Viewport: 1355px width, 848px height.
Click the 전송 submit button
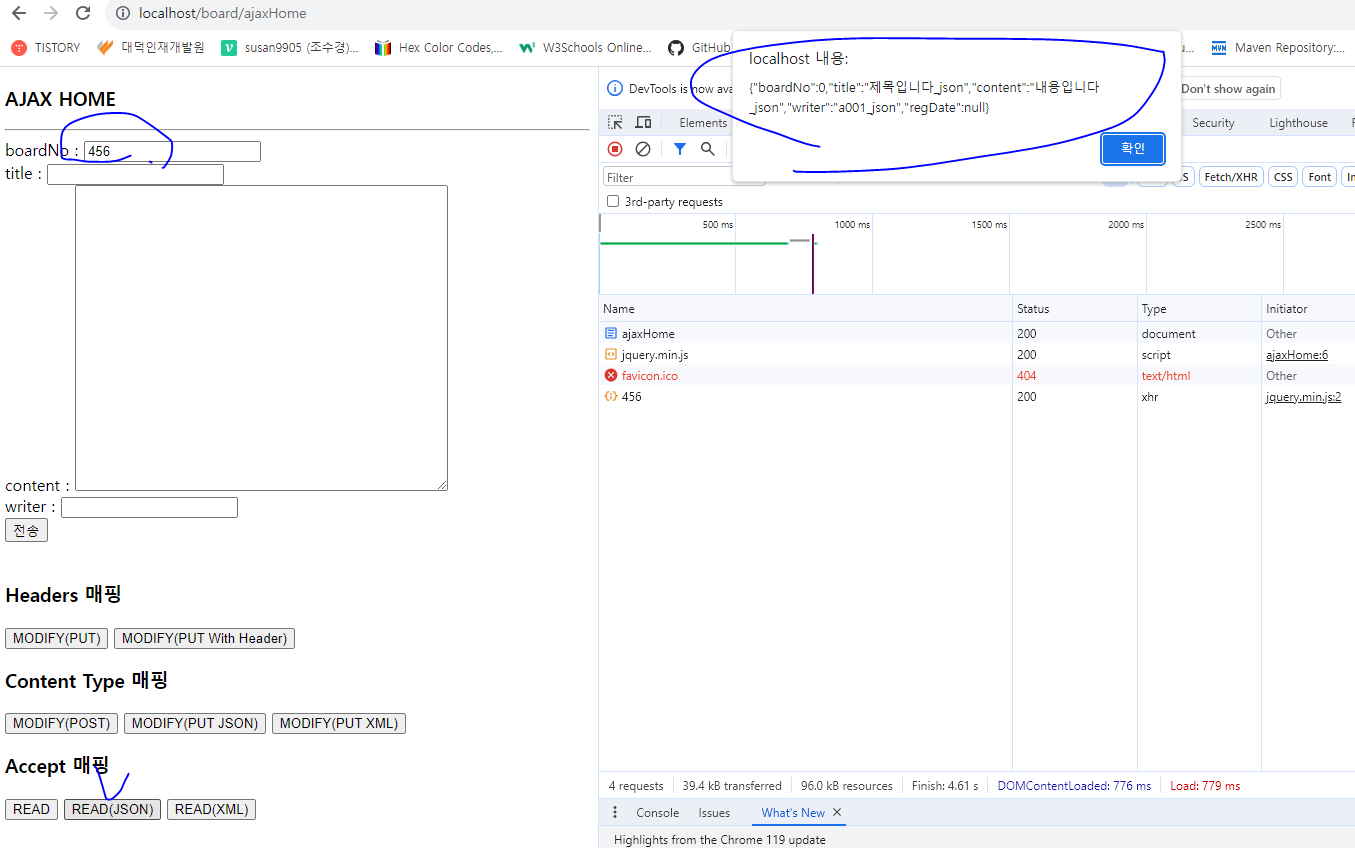[x=26, y=530]
